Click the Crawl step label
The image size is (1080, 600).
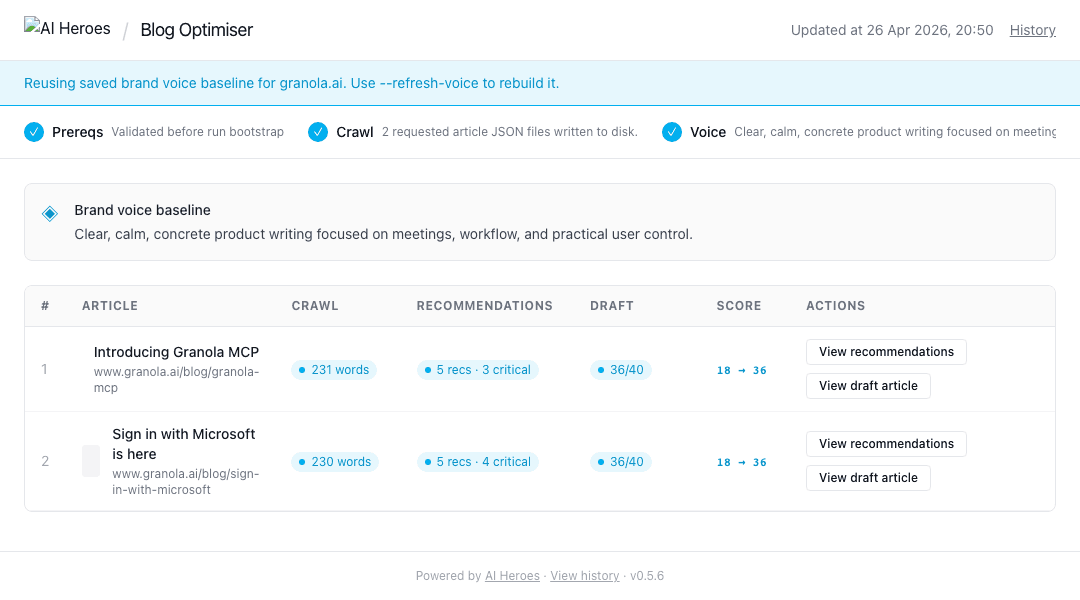(x=355, y=132)
